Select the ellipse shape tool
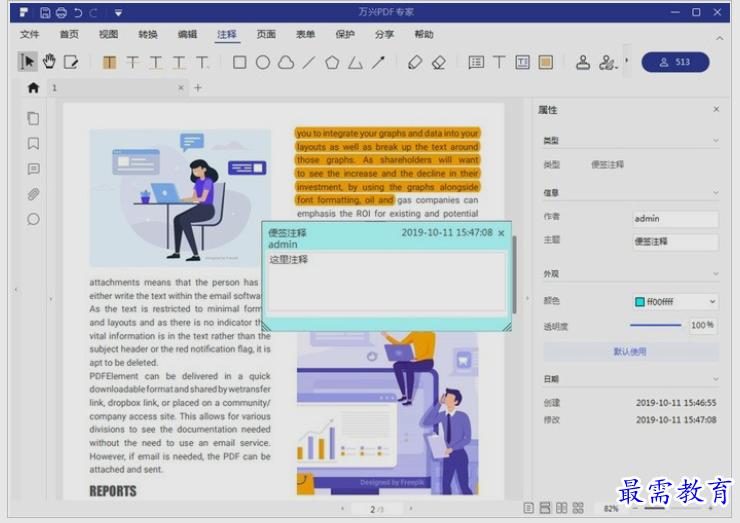The width and height of the screenshot is (740, 523). coord(263,62)
